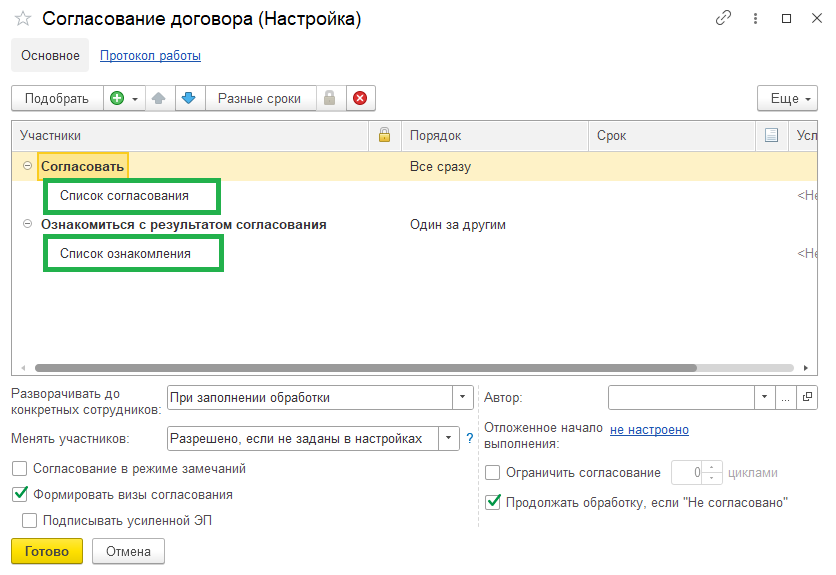
Task: Collapse the Согласовать group
Action: pos(27,166)
